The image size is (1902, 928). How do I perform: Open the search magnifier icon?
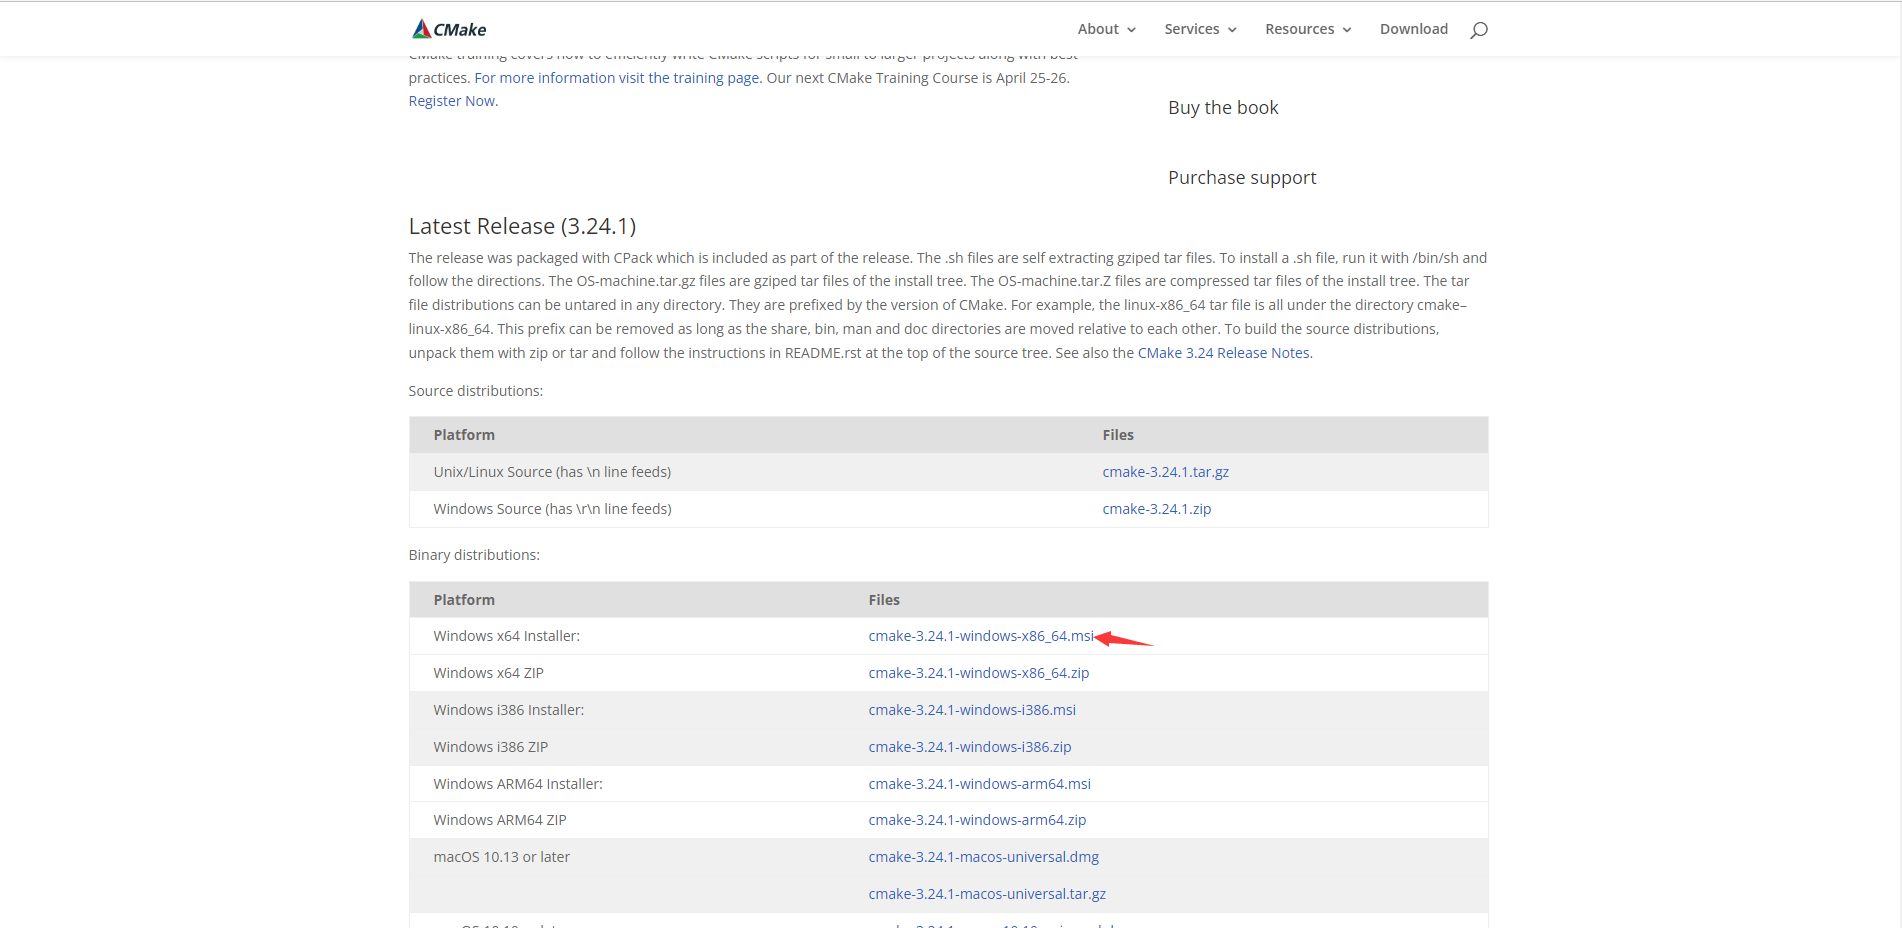[1479, 30]
